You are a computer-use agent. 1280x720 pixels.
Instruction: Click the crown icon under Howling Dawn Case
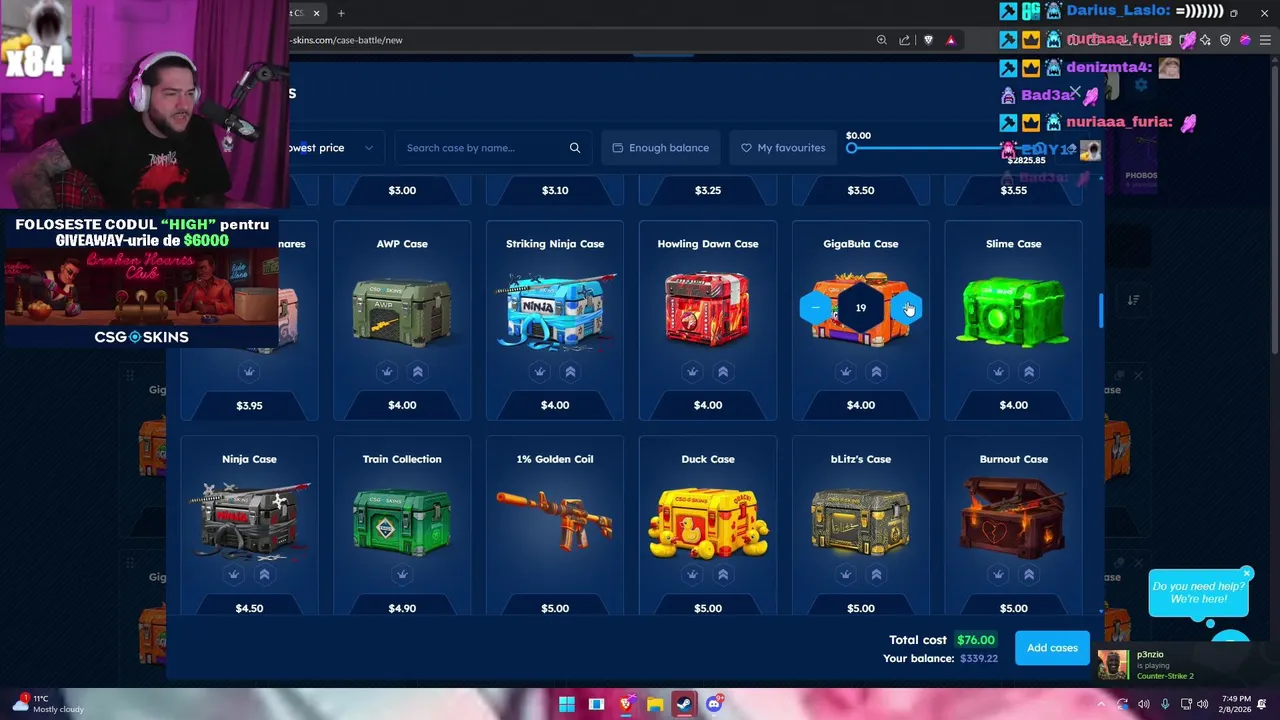click(x=692, y=372)
